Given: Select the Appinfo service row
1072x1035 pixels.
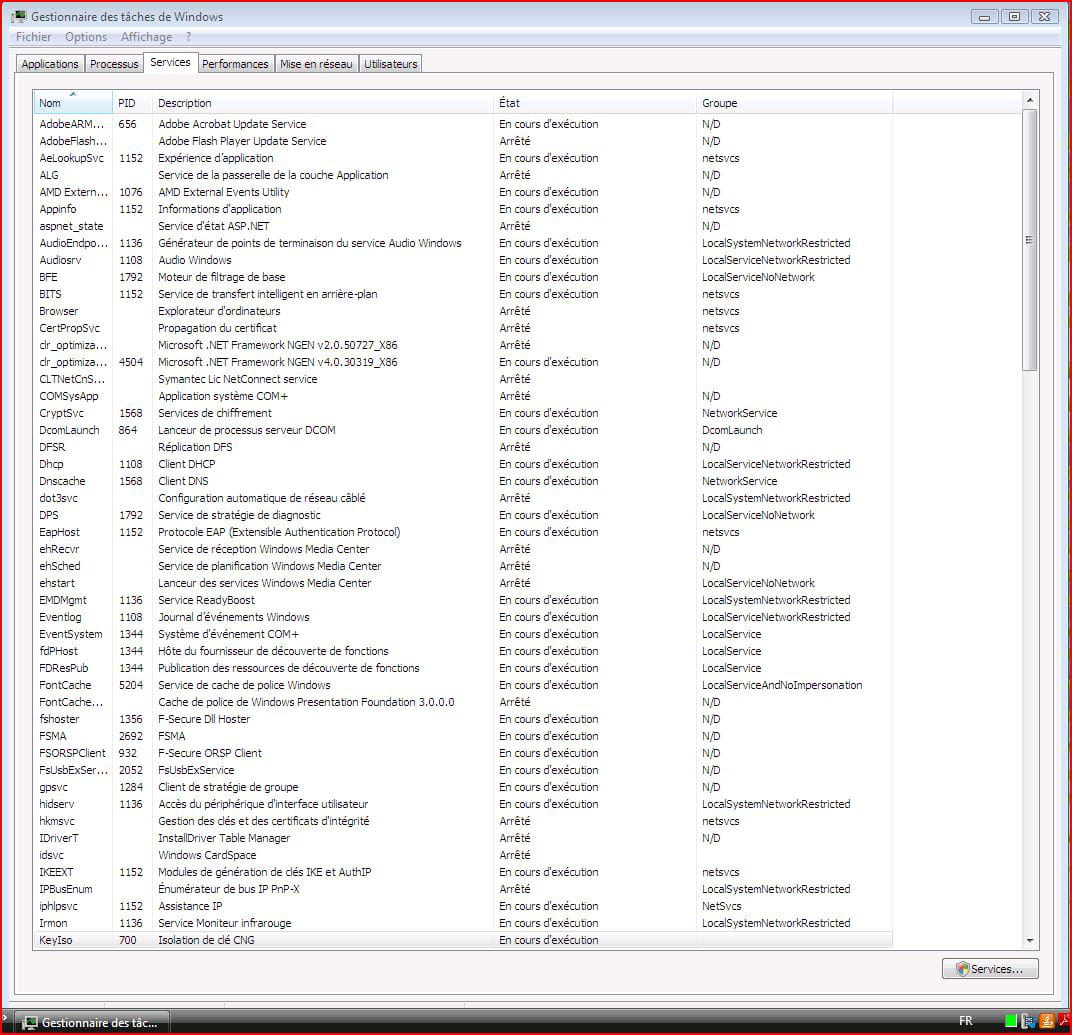Looking at the screenshot, I should tap(462, 209).
